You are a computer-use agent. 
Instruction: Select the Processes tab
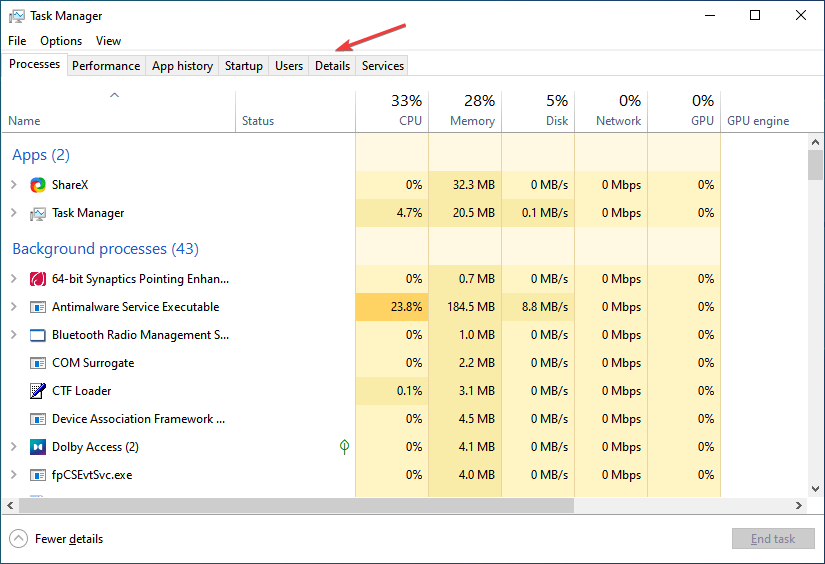(x=34, y=64)
